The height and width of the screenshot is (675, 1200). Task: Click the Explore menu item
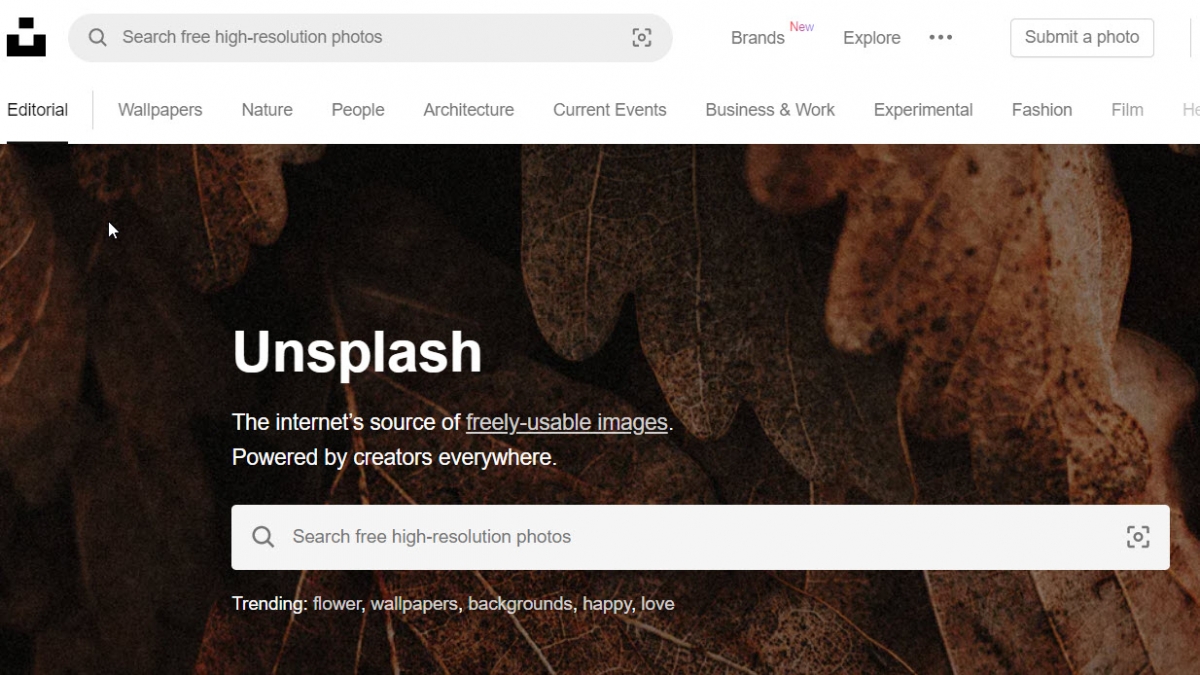point(871,37)
